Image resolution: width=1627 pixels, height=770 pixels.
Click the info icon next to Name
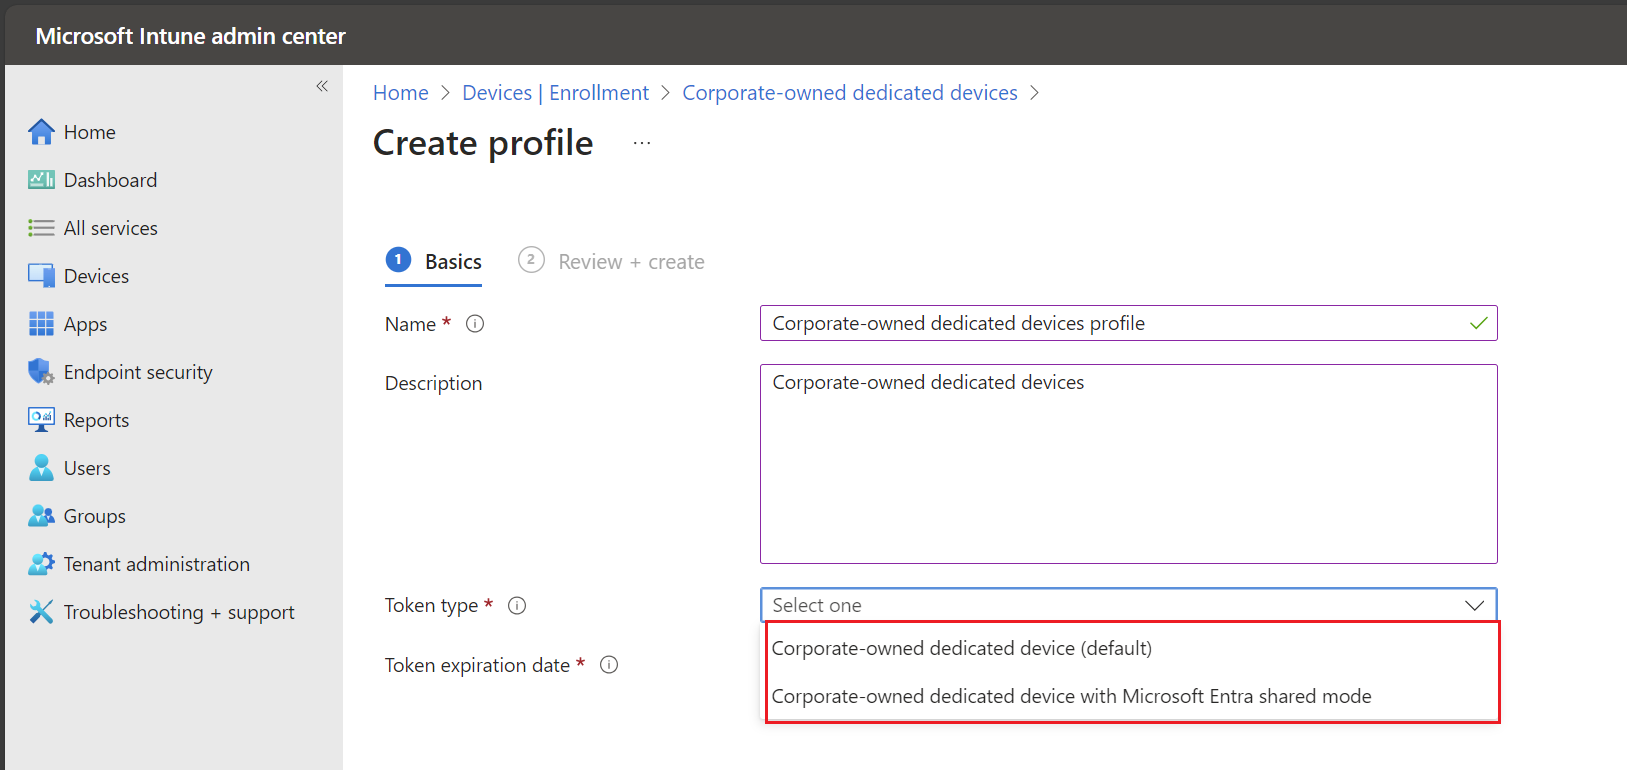(x=475, y=324)
